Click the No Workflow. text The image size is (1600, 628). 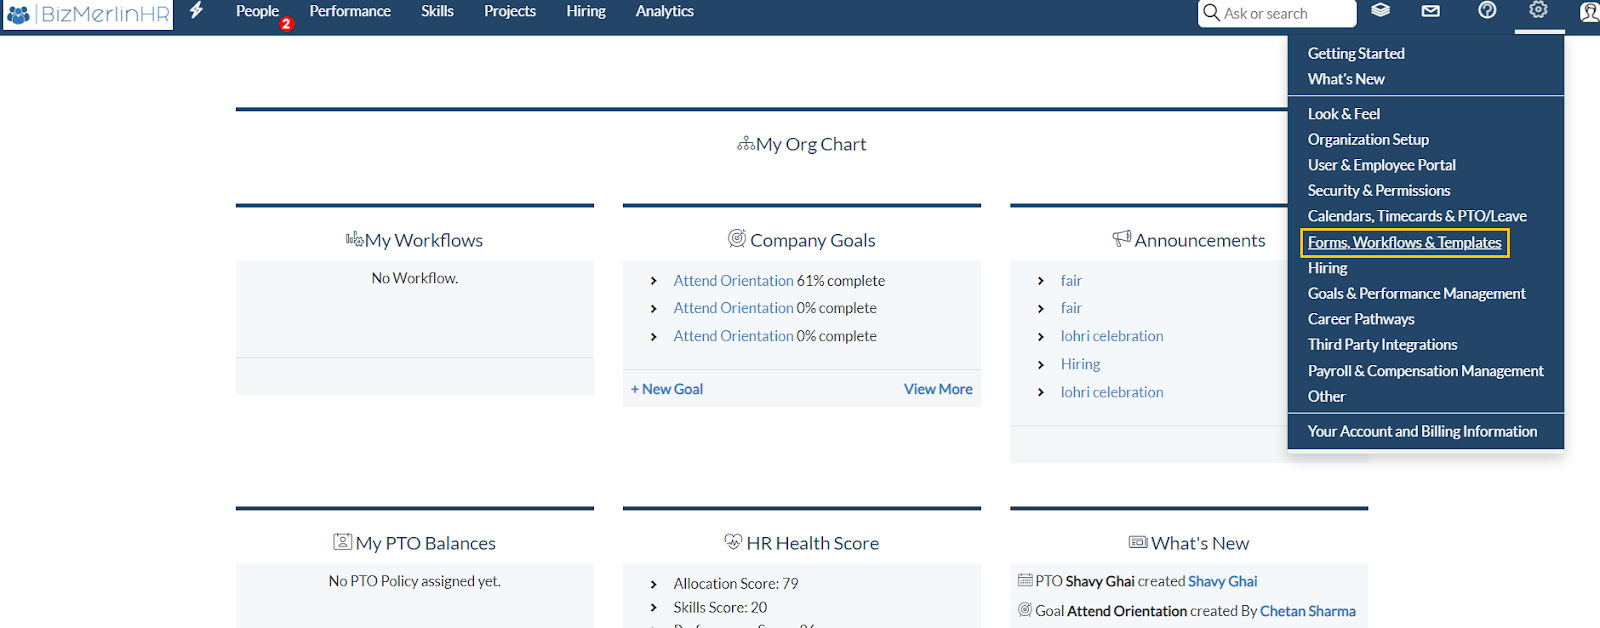click(x=415, y=278)
